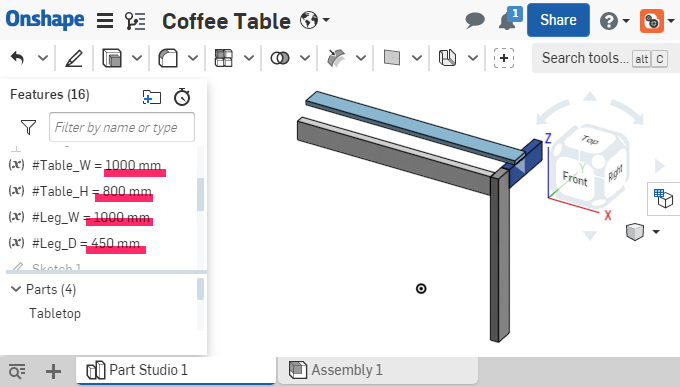Open dropdown arrow beside the Extrude tool
The height and width of the screenshot is (387, 680).
point(137,58)
